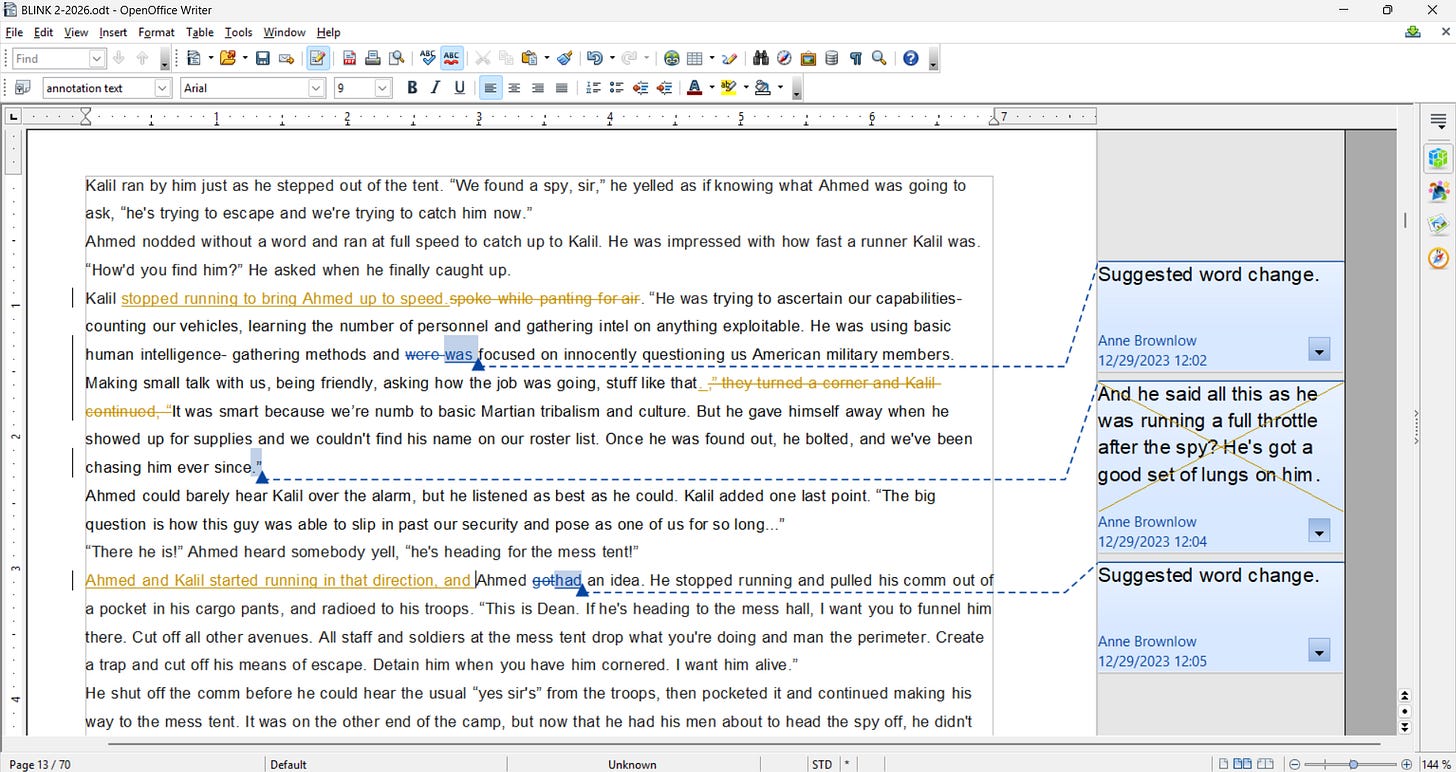The height and width of the screenshot is (772, 1456).
Task: Click Export Directly as PDF icon
Action: (349, 59)
